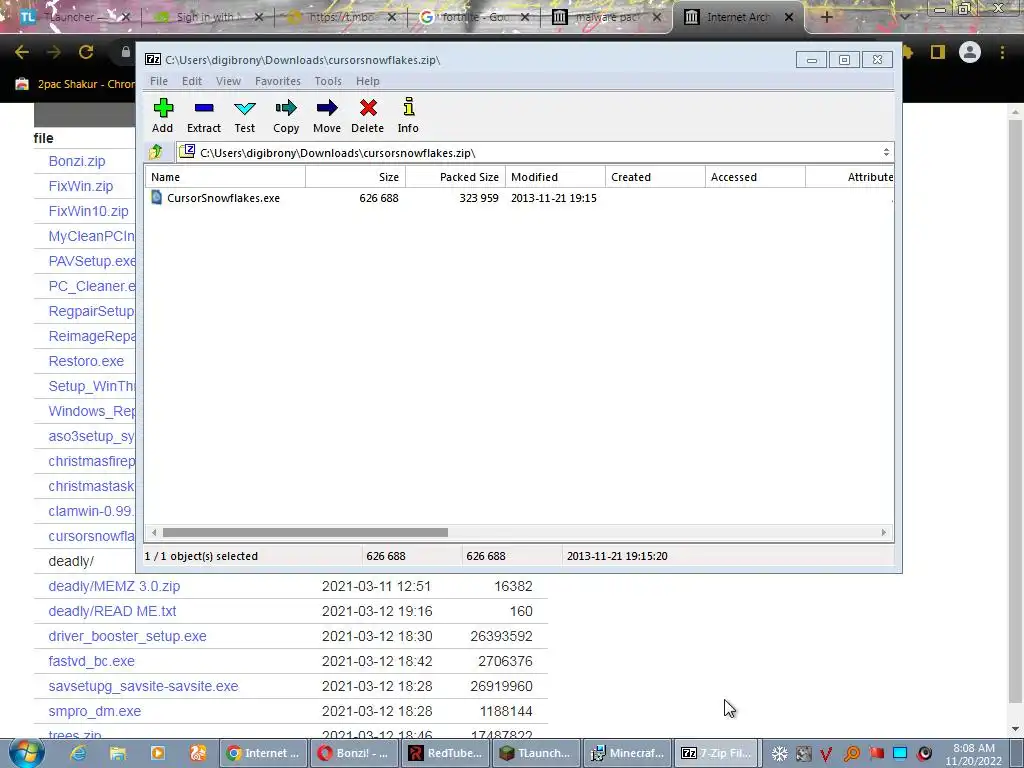Image resolution: width=1024 pixels, height=768 pixels.
Task: Go up one folder level icon
Action: tap(155, 152)
